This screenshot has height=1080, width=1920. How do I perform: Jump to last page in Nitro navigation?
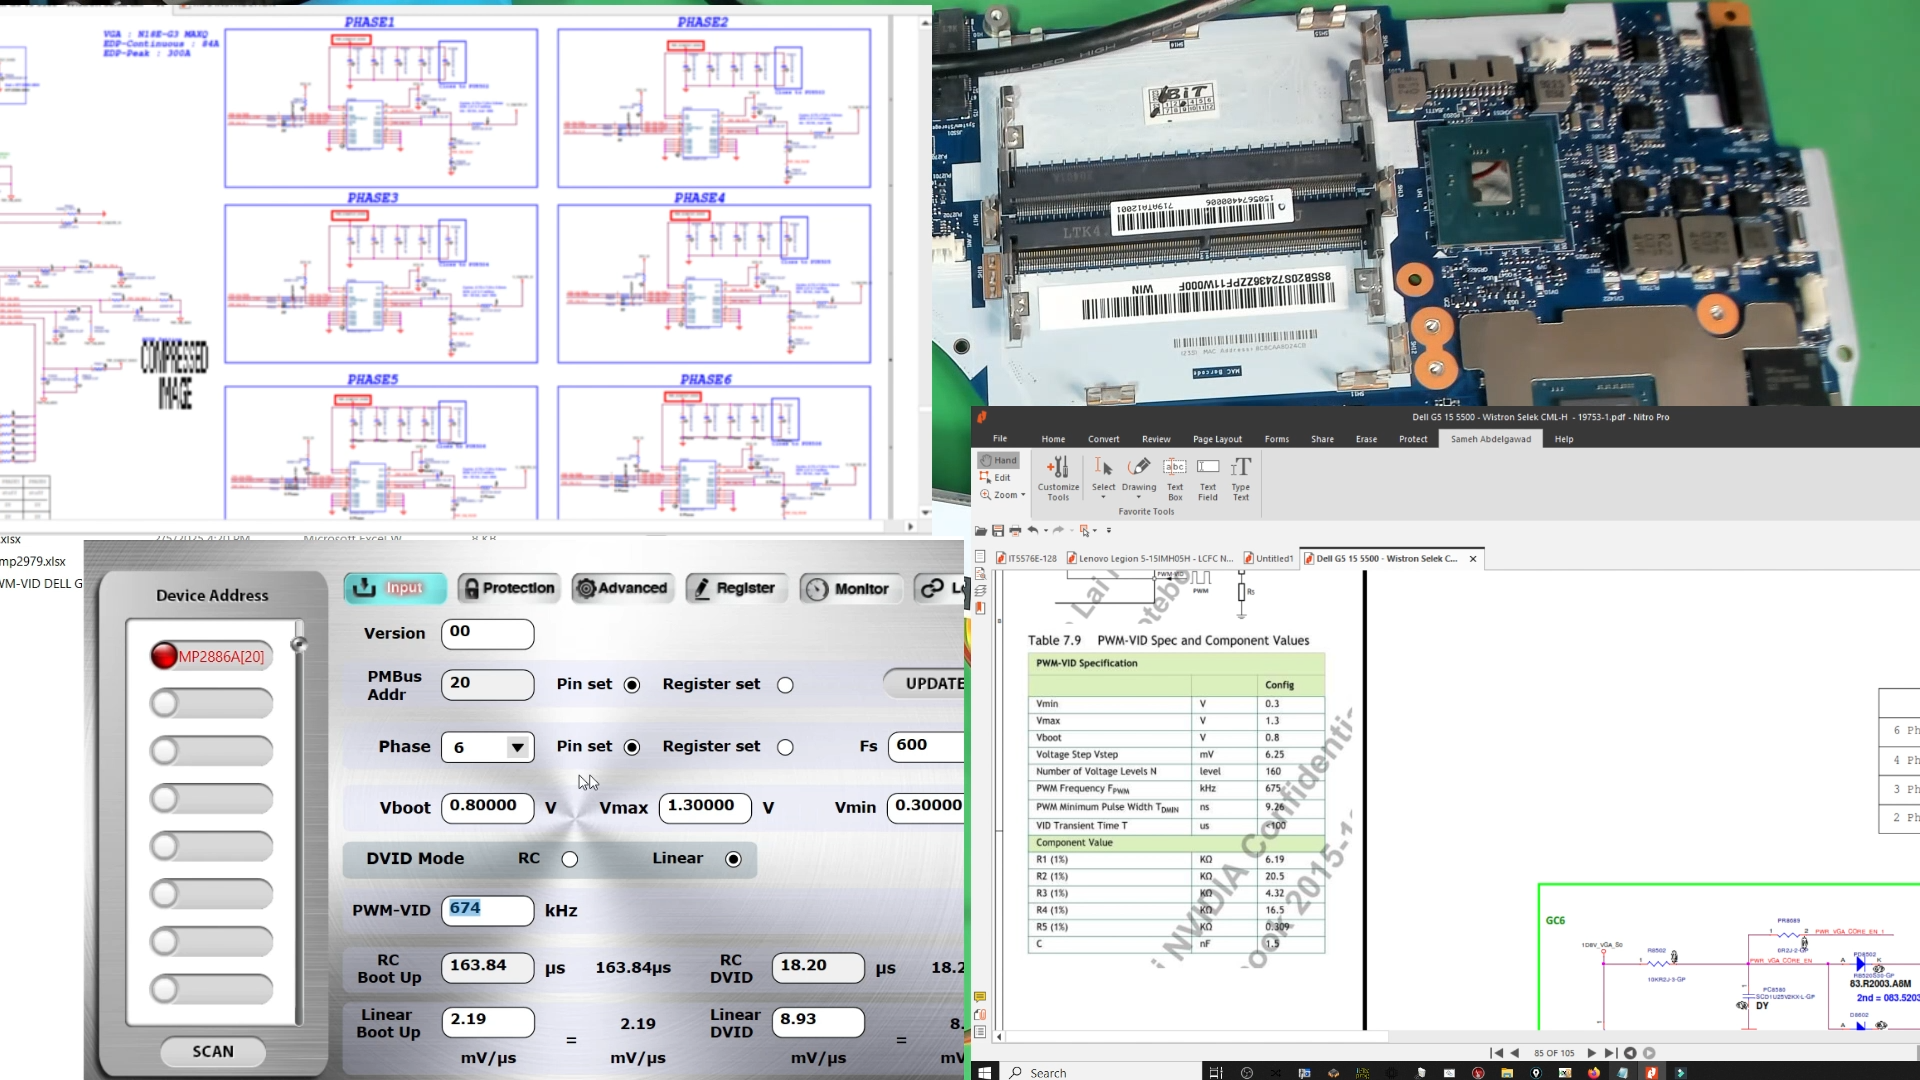tap(1610, 1053)
